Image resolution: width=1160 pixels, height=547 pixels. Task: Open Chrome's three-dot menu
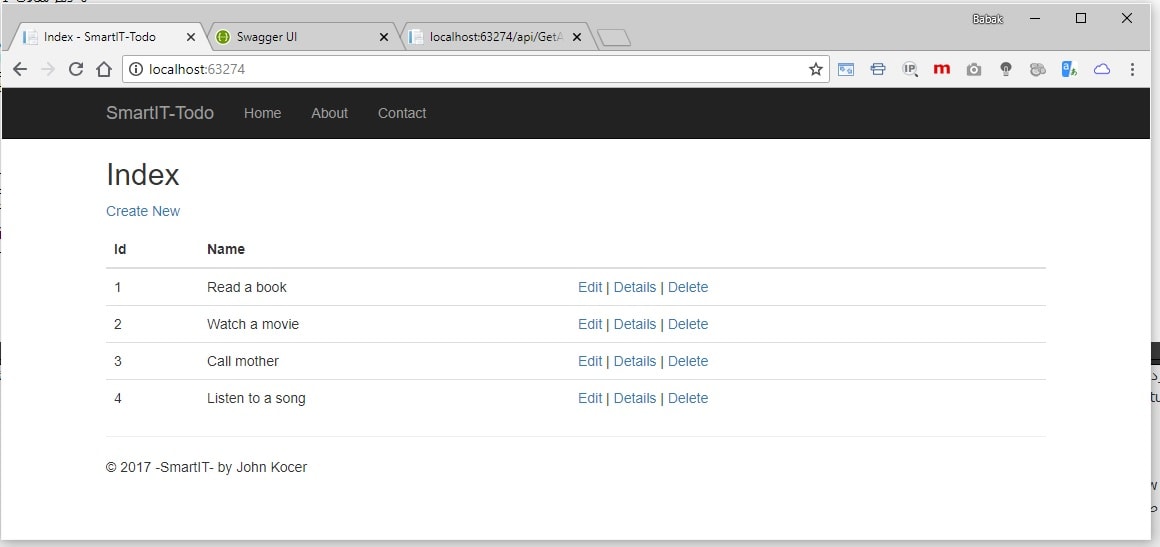point(1132,69)
